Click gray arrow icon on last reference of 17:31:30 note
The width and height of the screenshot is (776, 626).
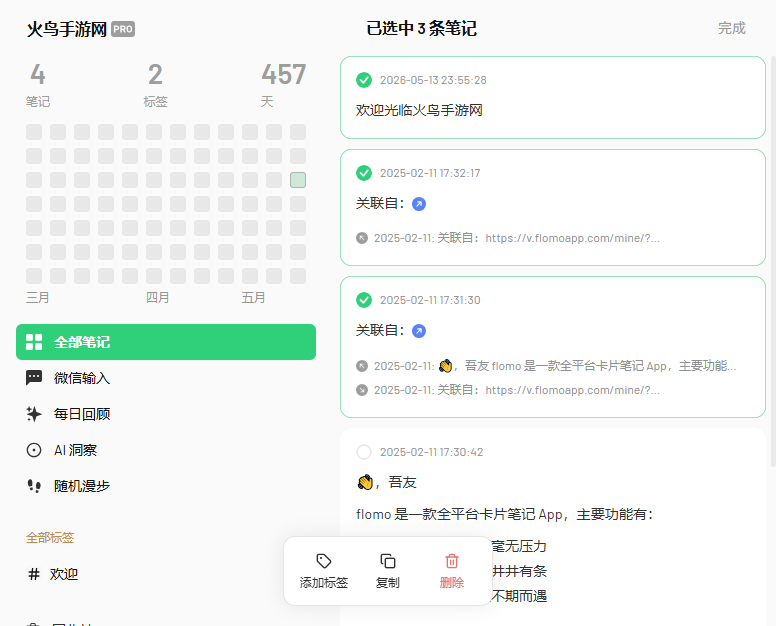pyautogui.click(x=362, y=390)
